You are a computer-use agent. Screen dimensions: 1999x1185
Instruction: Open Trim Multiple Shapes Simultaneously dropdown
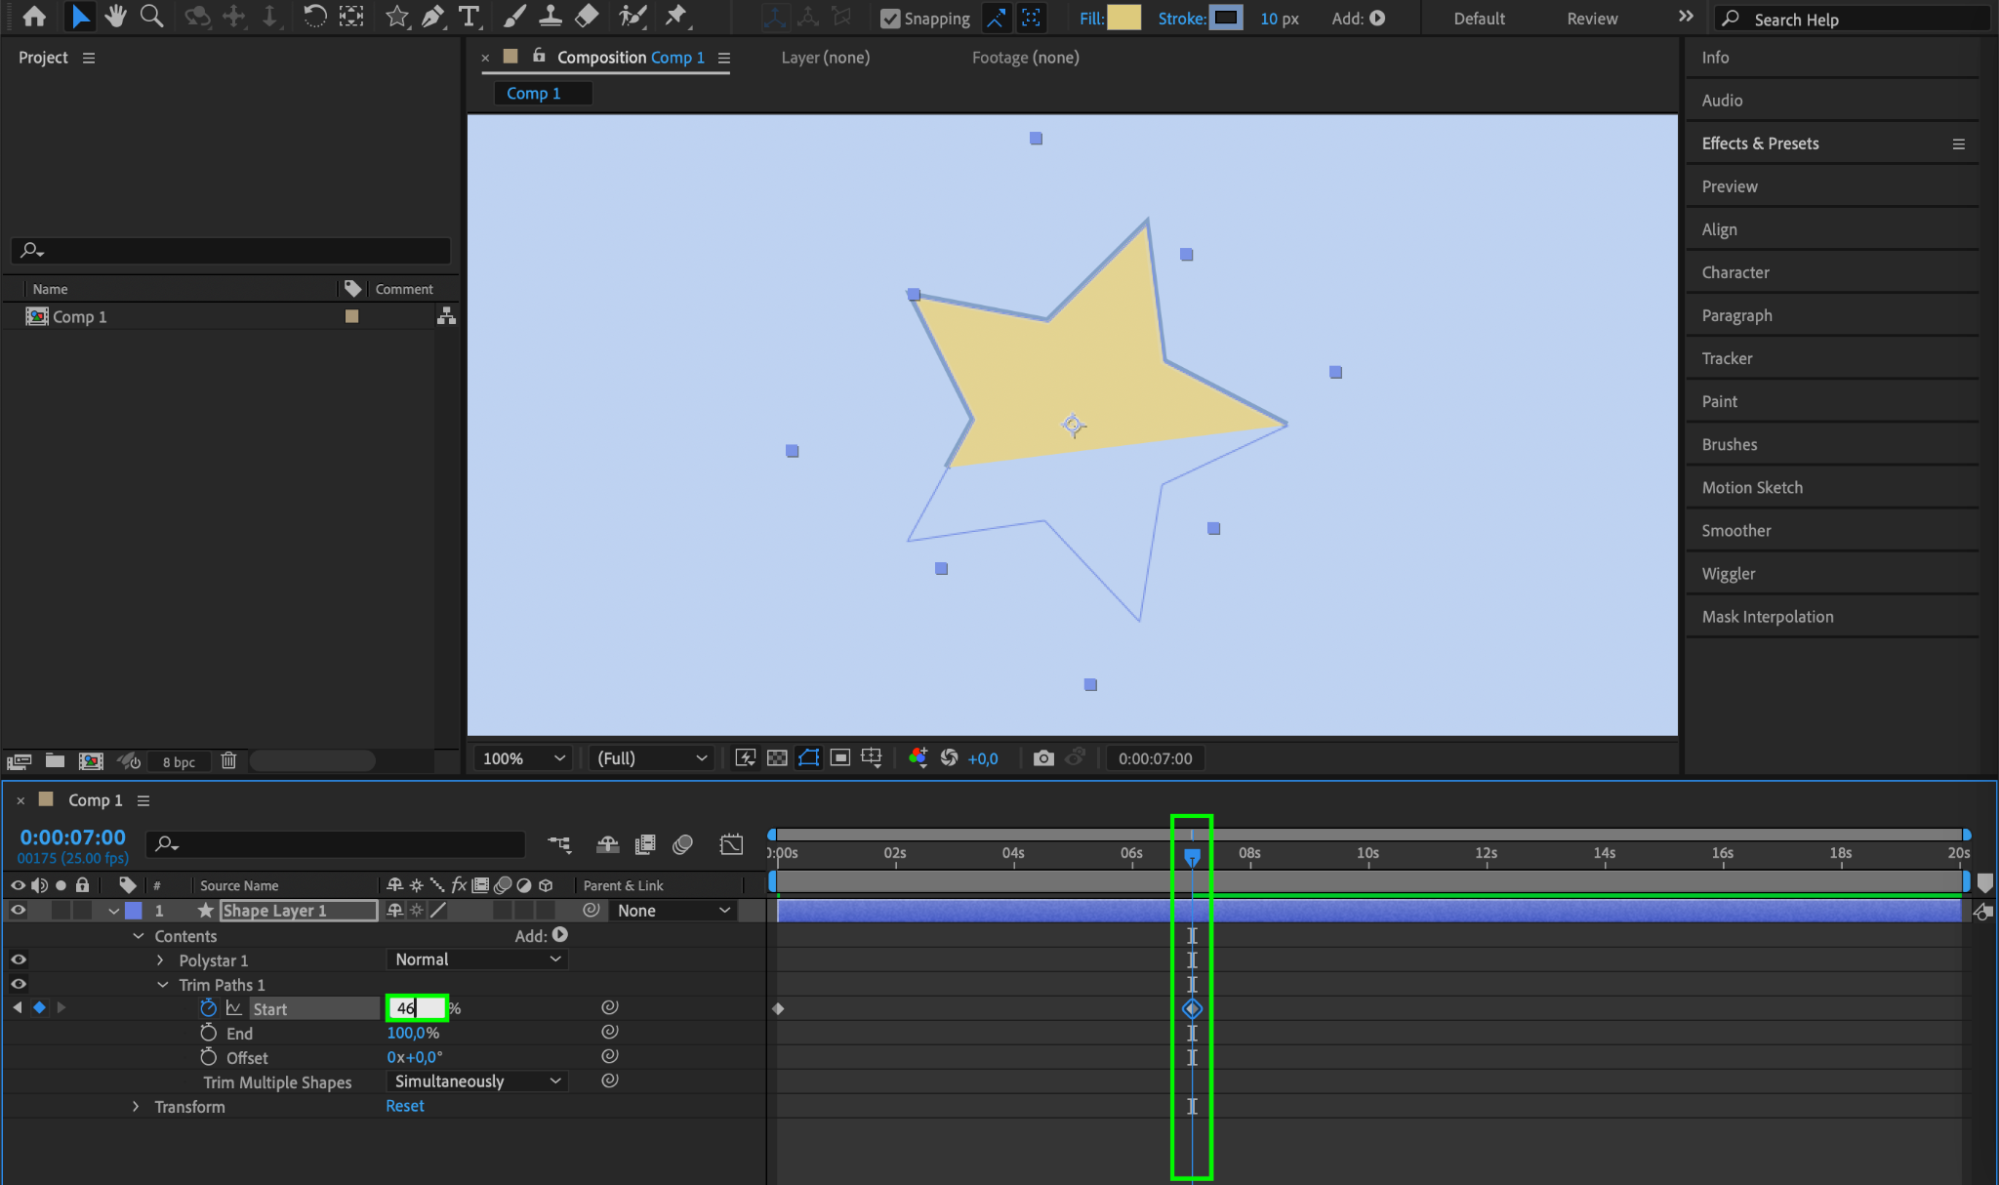point(477,1081)
